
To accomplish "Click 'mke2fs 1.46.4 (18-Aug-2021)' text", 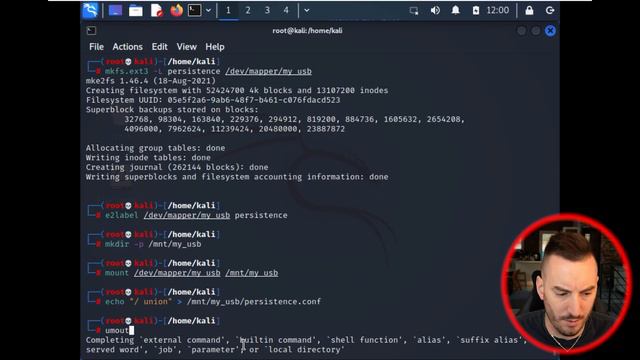I will (151, 81).
